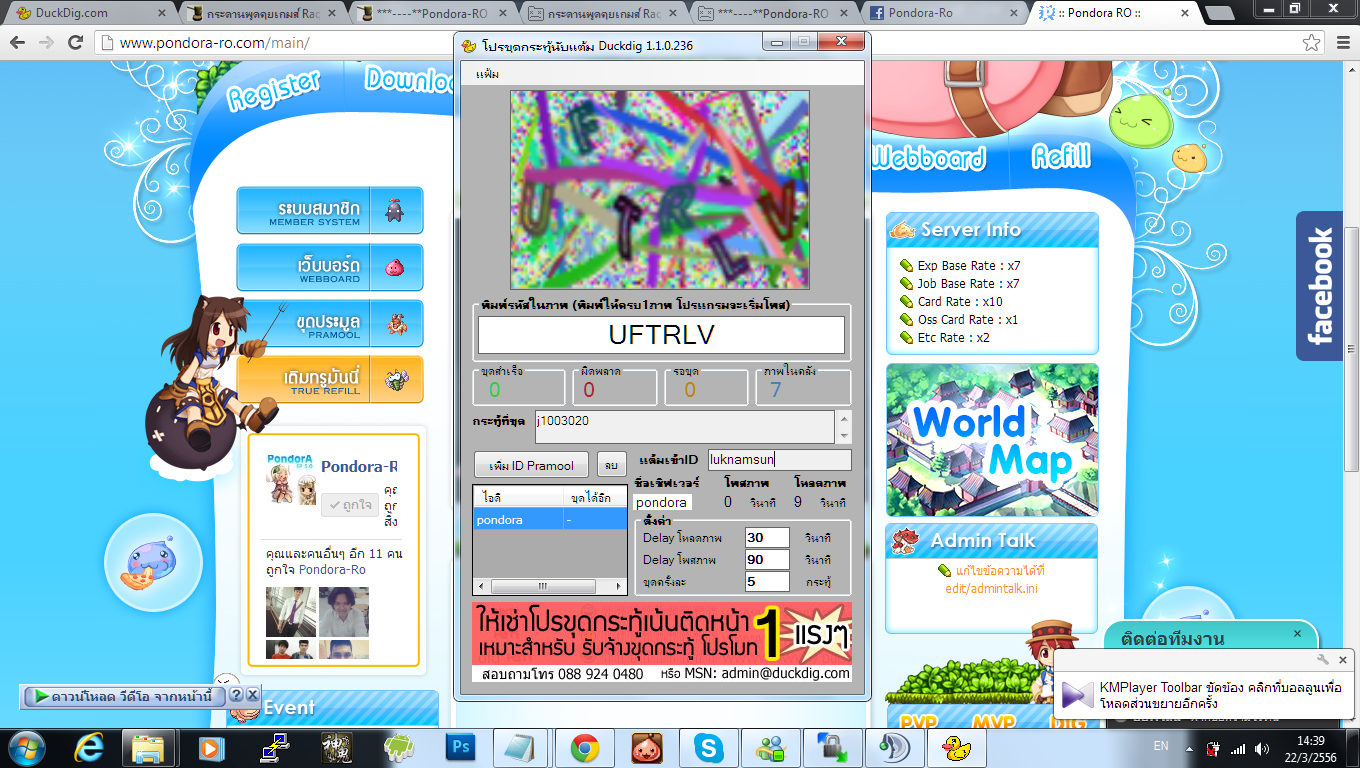The width and height of the screenshot is (1360, 768).
Task: Open the ระบบสมาชิก Member System button
Action: 330,211
